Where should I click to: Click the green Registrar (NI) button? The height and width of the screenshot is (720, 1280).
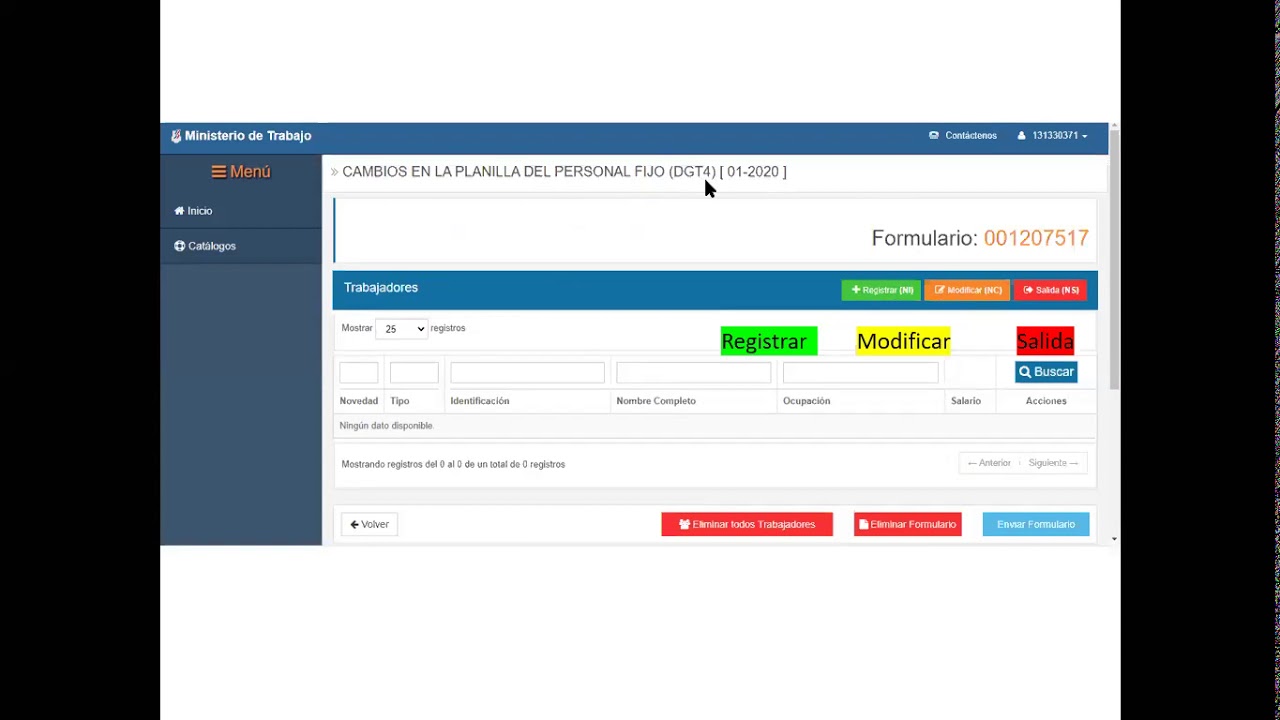[x=881, y=290]
